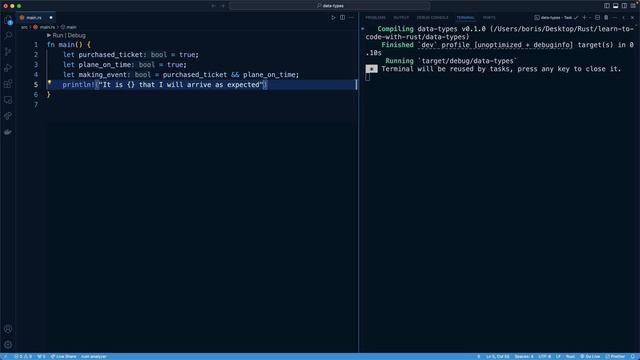640x360 pixels.
Task: Go forward using the navigation arrow
Action: pos(222,6)
